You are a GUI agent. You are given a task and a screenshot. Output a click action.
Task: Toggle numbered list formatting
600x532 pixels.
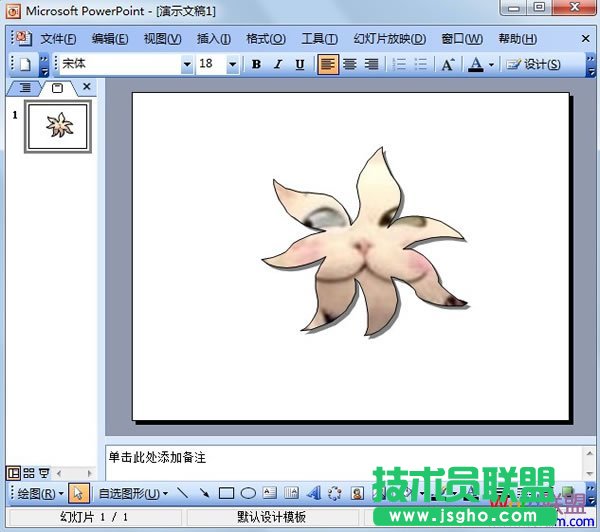click(399, 64)
